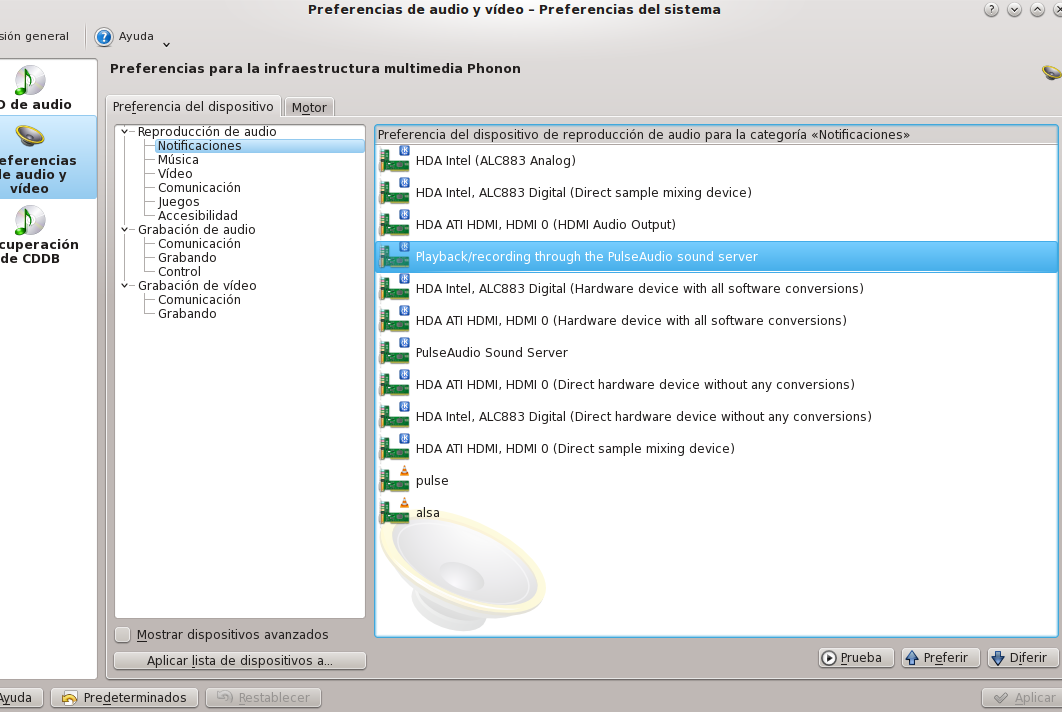This screenshot has height=712, width=1062.
Task: Select Comunicación under Grabación de audio
Action: pyautogui.click(x=199, y=244)
